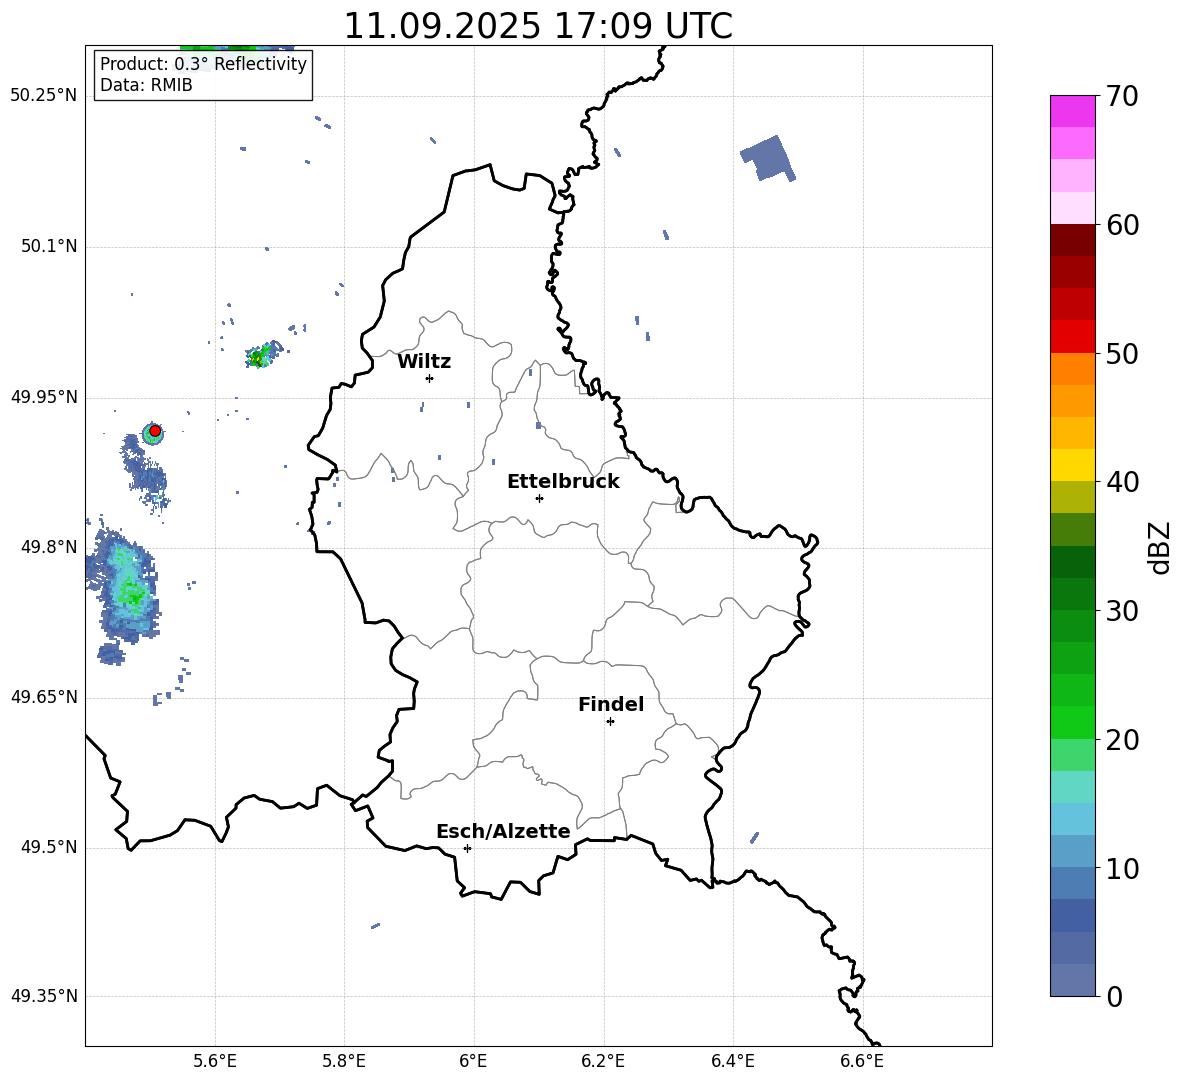1184x1081 pixels.
Task: Click the Findel cross marker
Action: pyautogui.click(x=610, y=722)
